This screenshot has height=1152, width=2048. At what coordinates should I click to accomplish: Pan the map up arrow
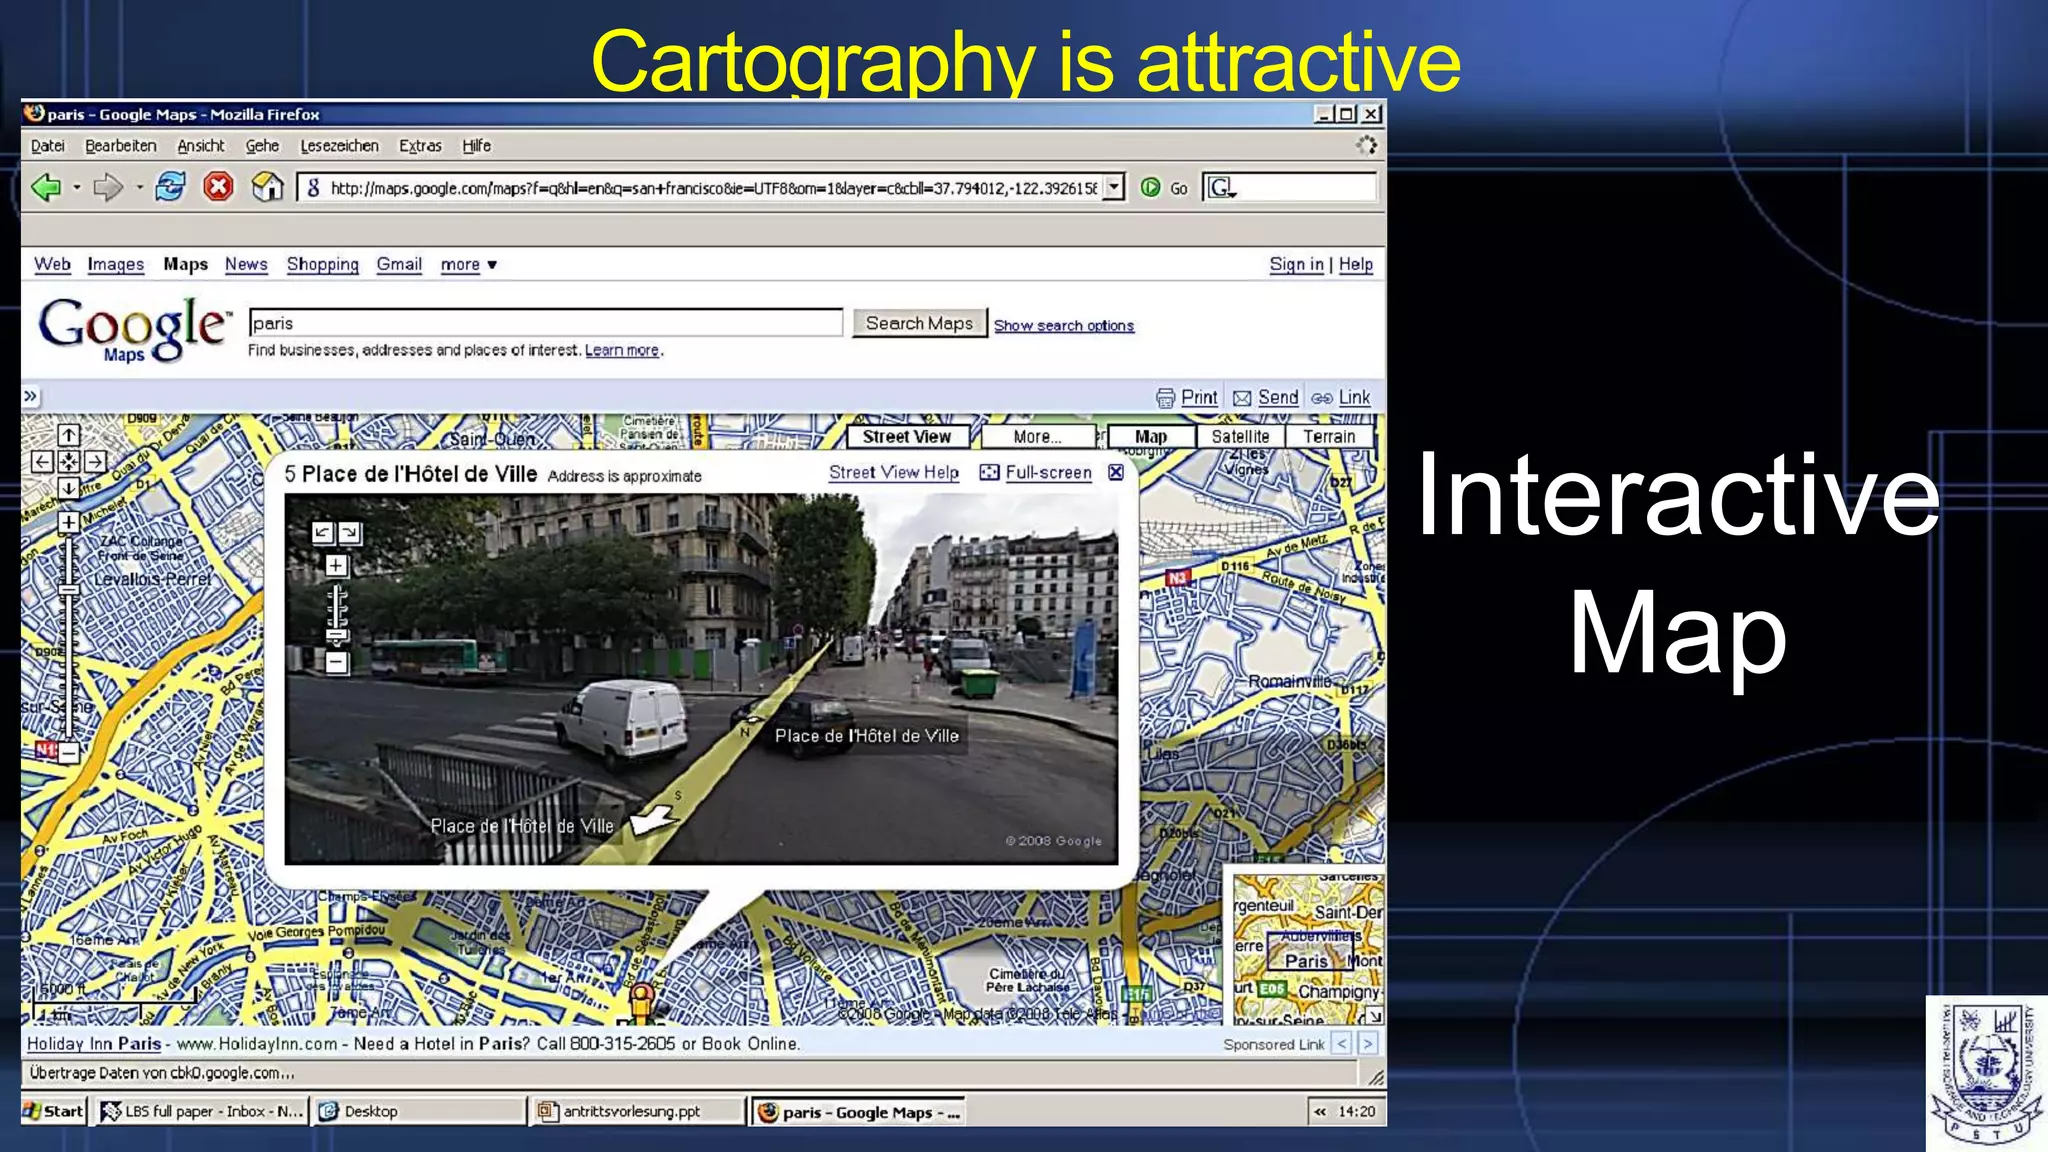tap(68, 435)
